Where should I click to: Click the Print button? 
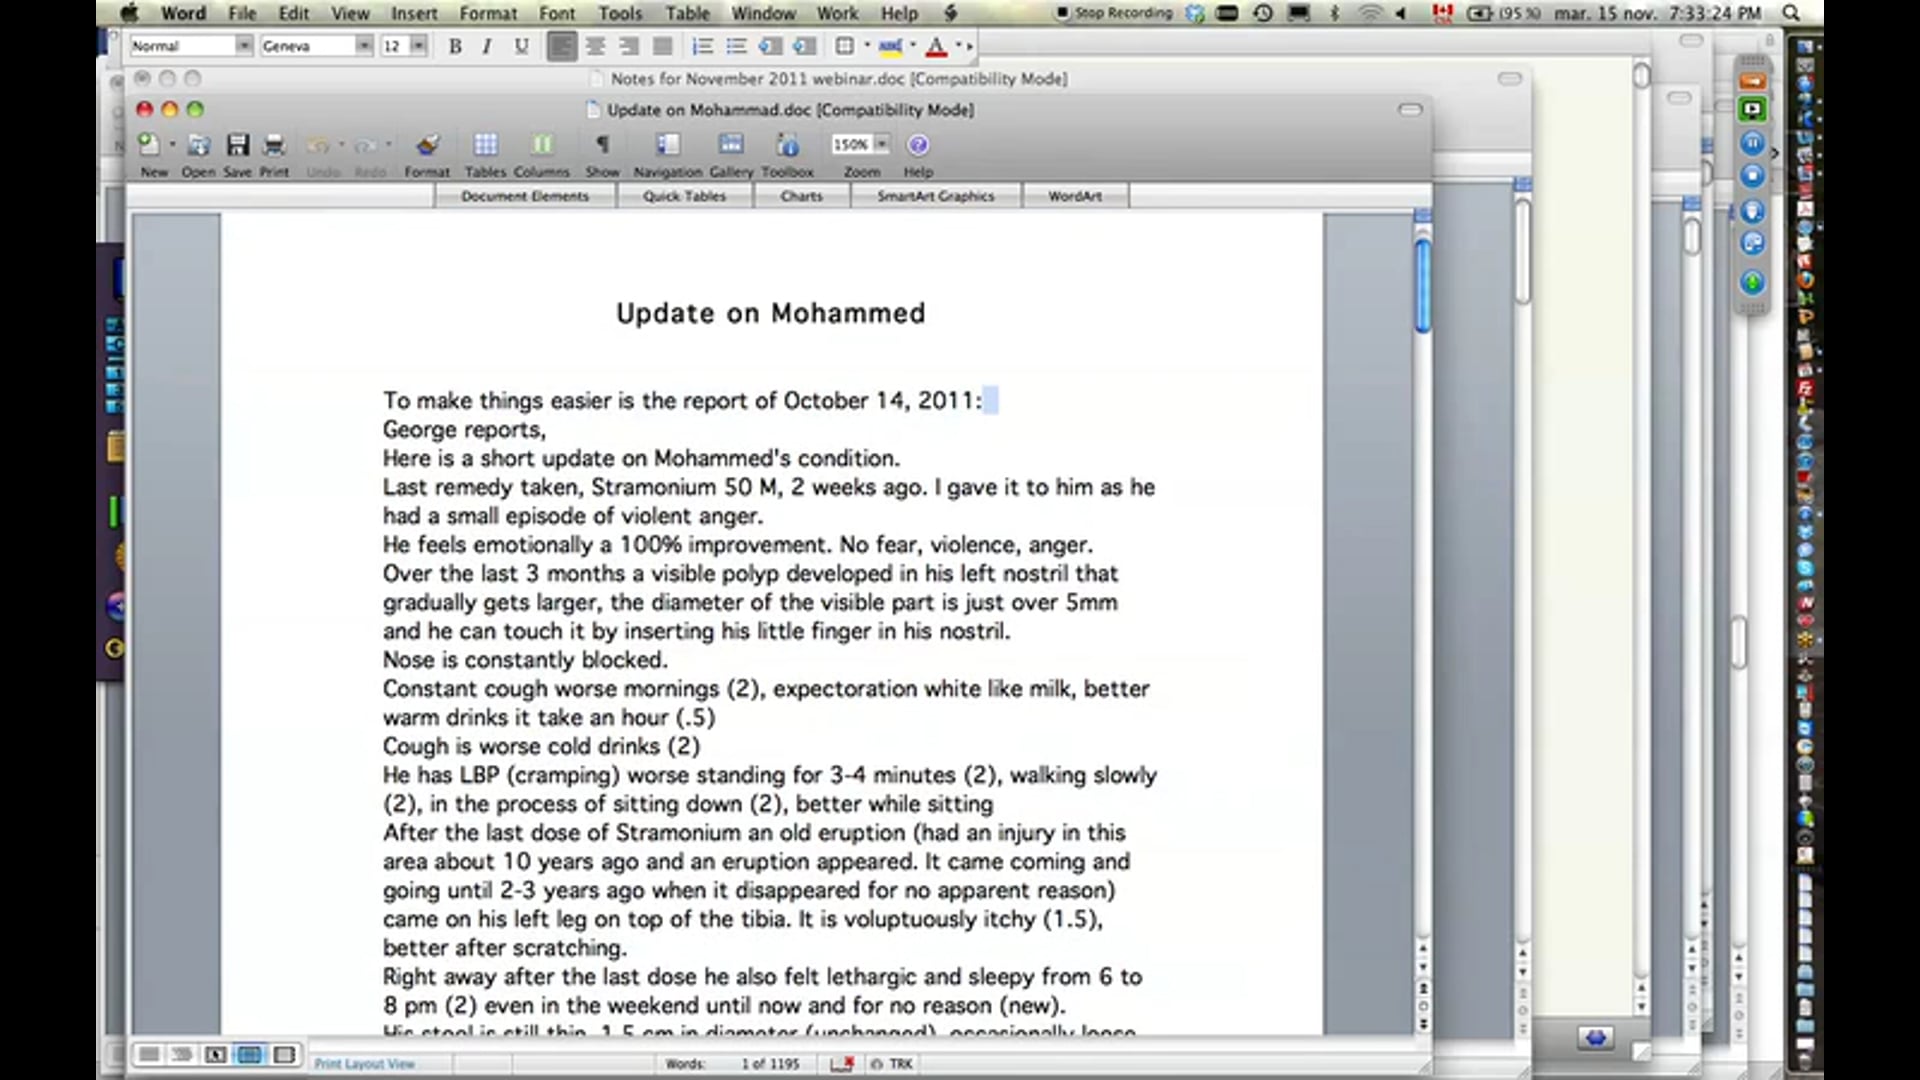click(274, 145)
